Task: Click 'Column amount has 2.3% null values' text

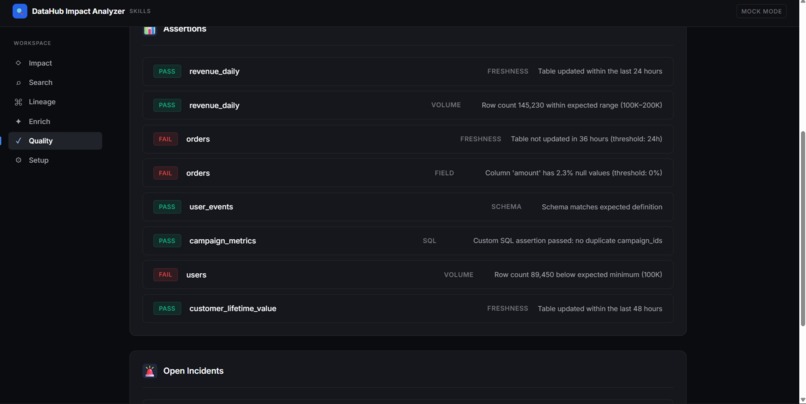Action: tap(574, 173)
